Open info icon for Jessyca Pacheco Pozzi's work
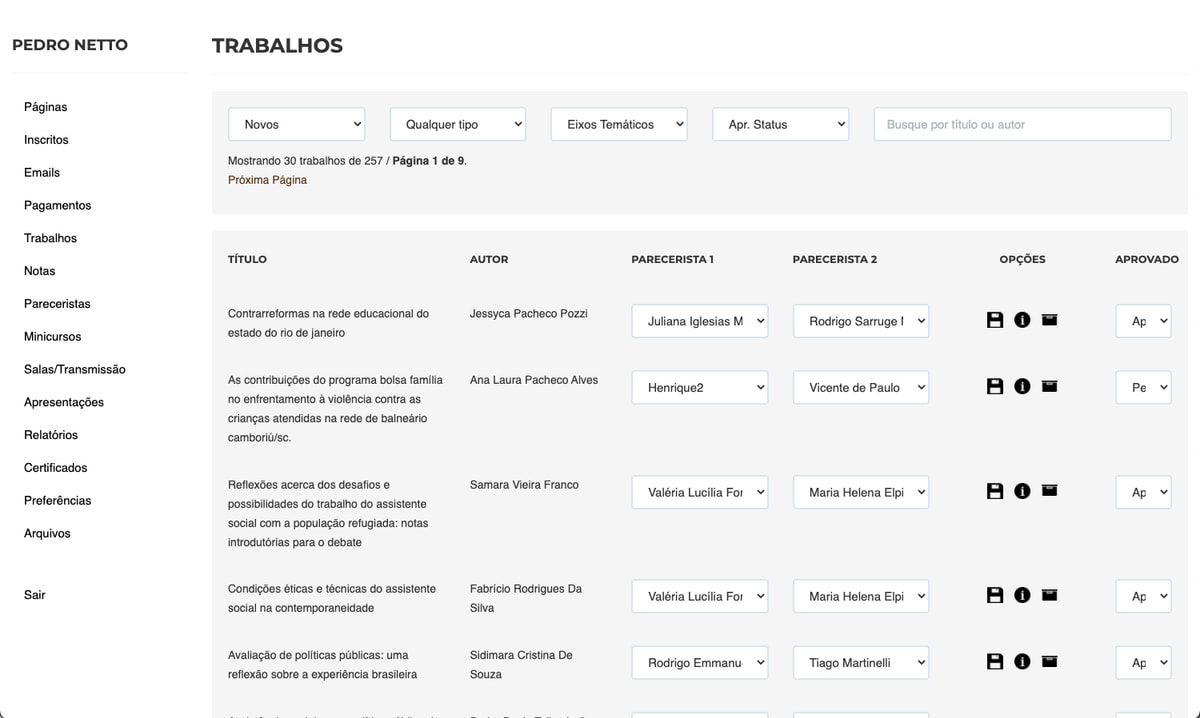The height and width of the screenshot is (718, 1200). point(1022,320)
